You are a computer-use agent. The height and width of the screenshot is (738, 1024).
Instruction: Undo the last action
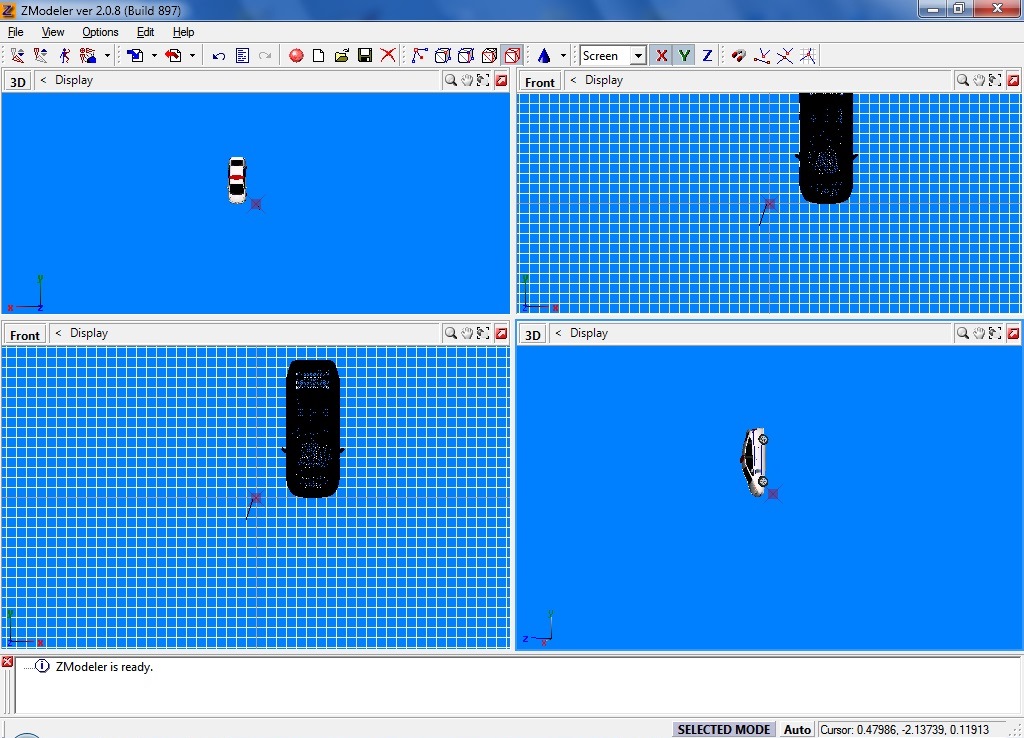coord(219,56)
